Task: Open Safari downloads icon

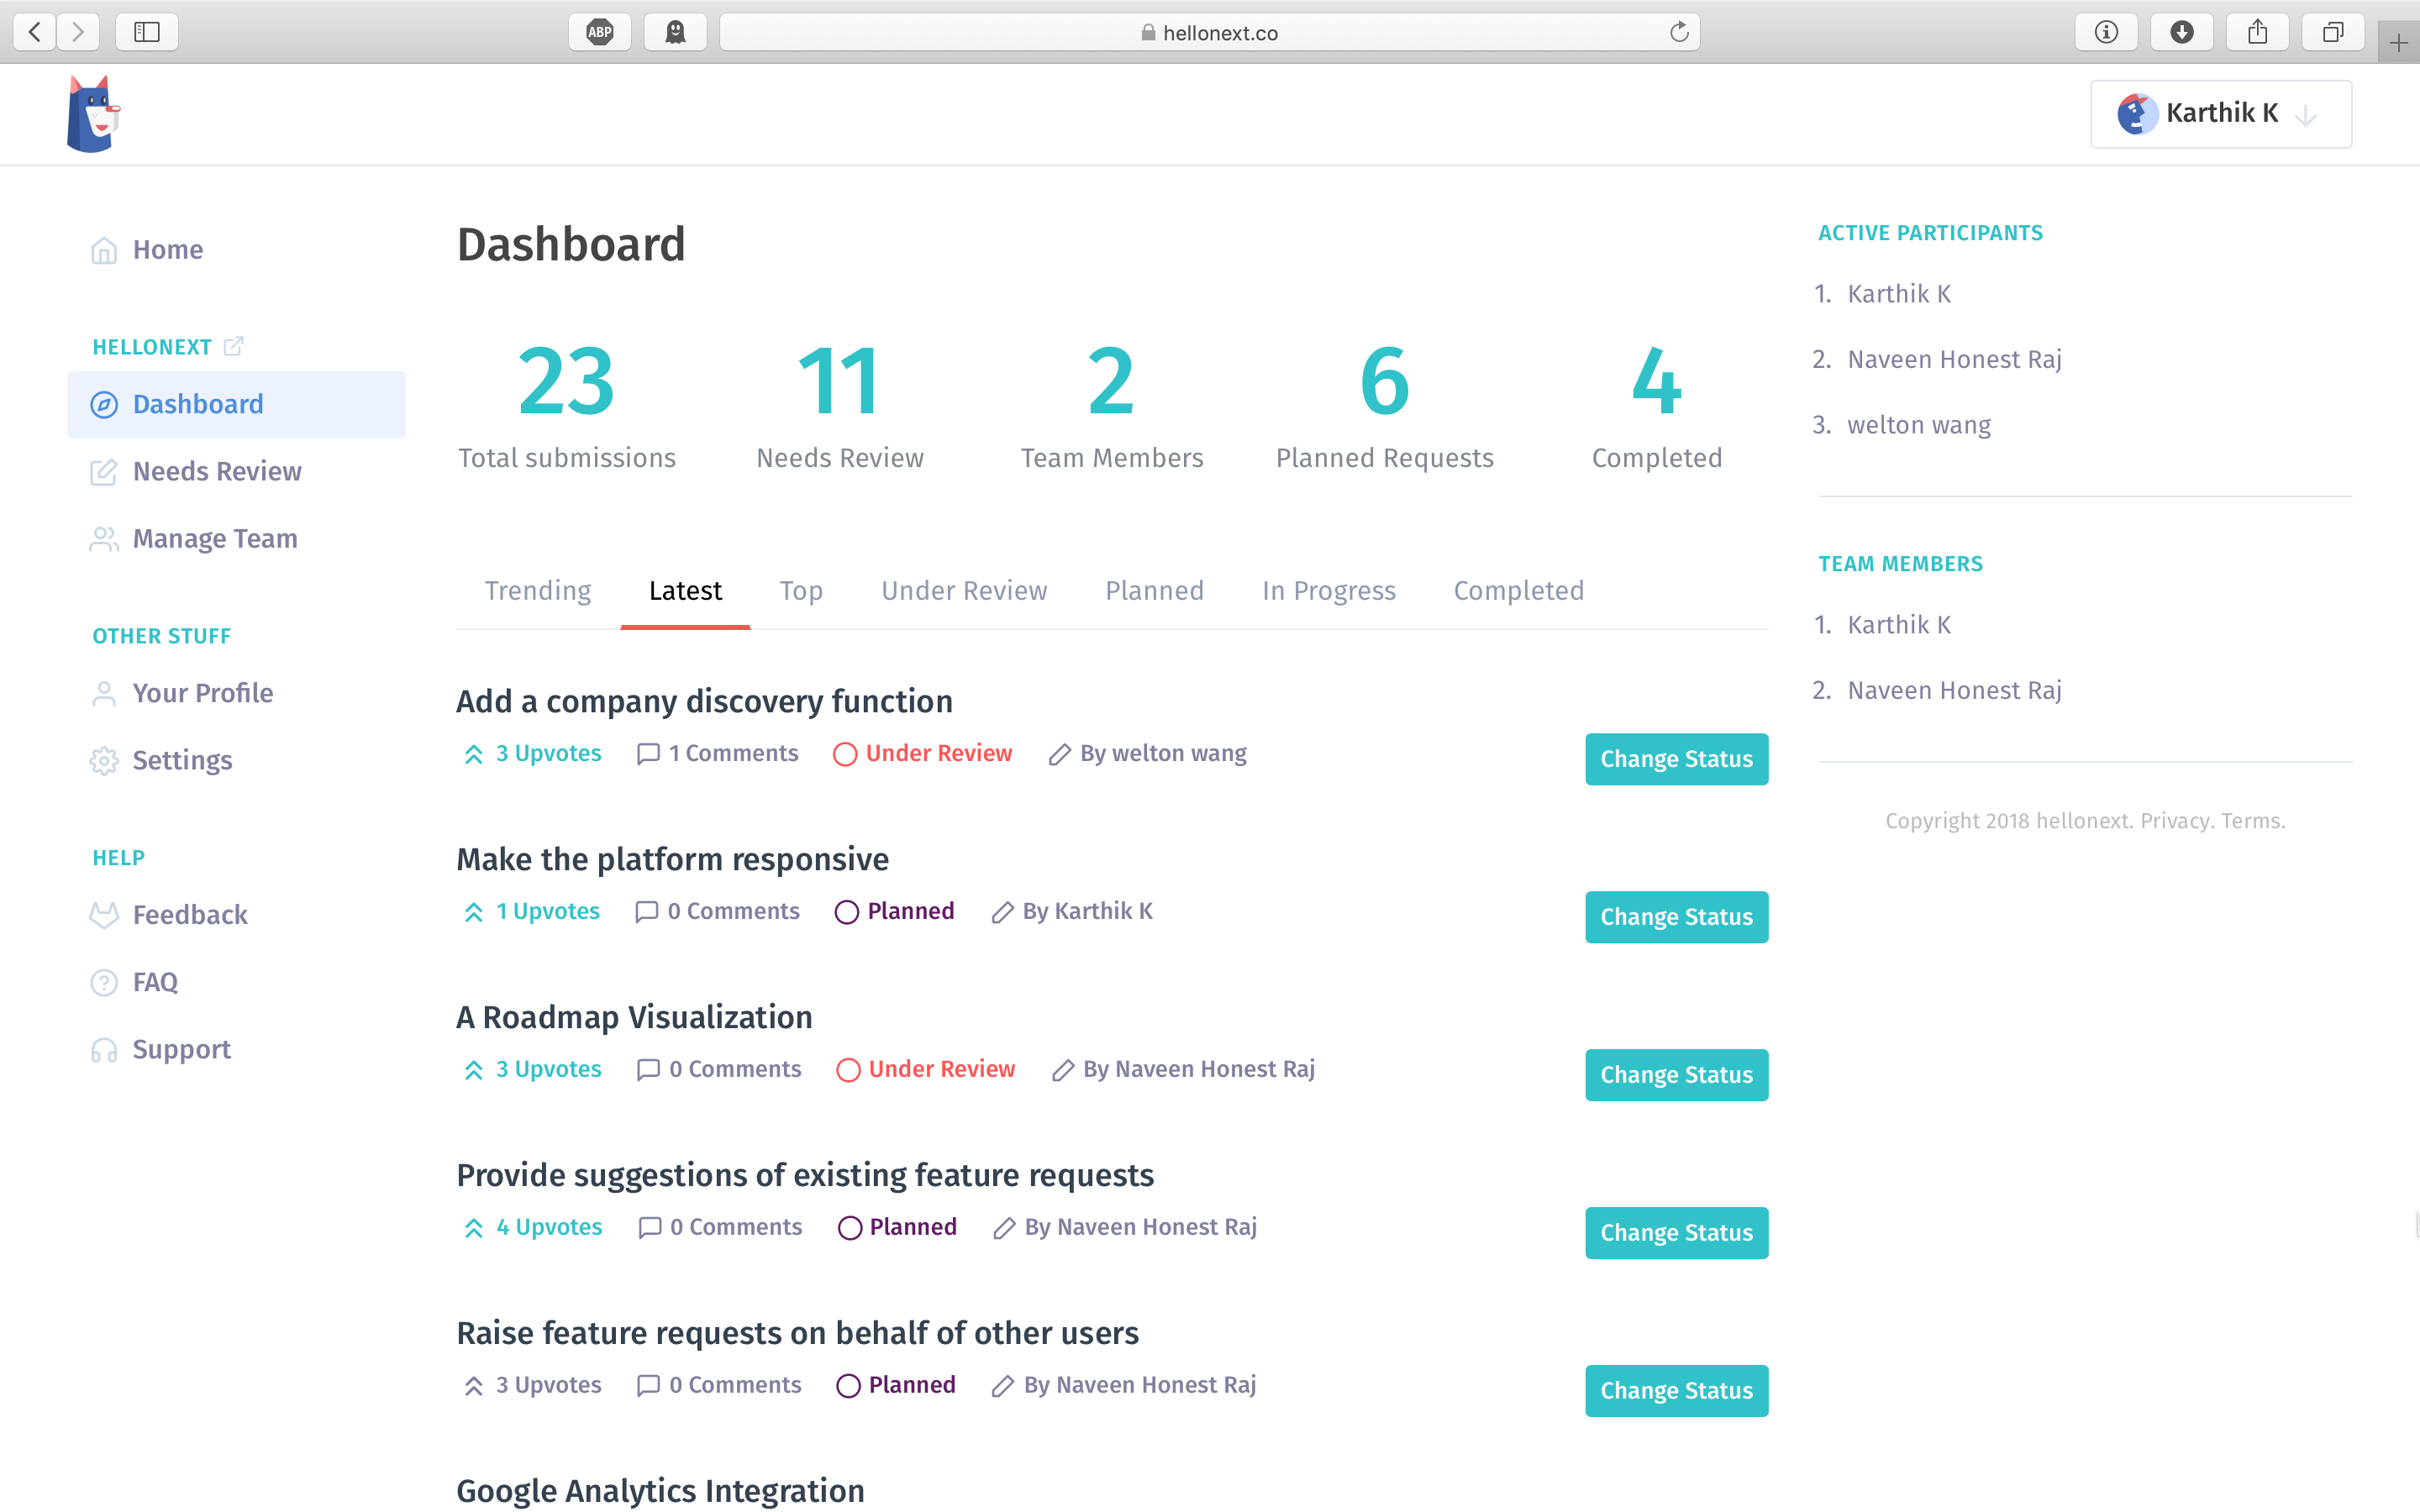Action: [2182, 32]
